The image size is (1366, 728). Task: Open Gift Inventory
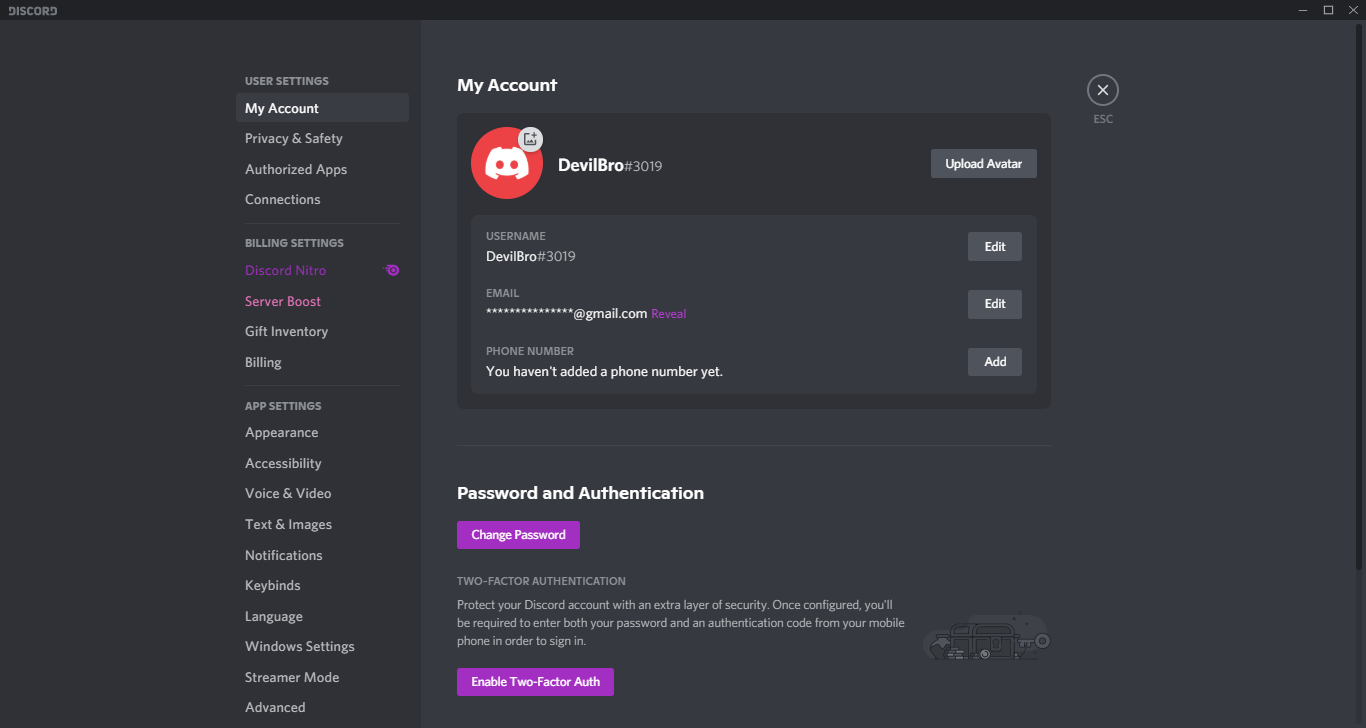tap(322, 331)
